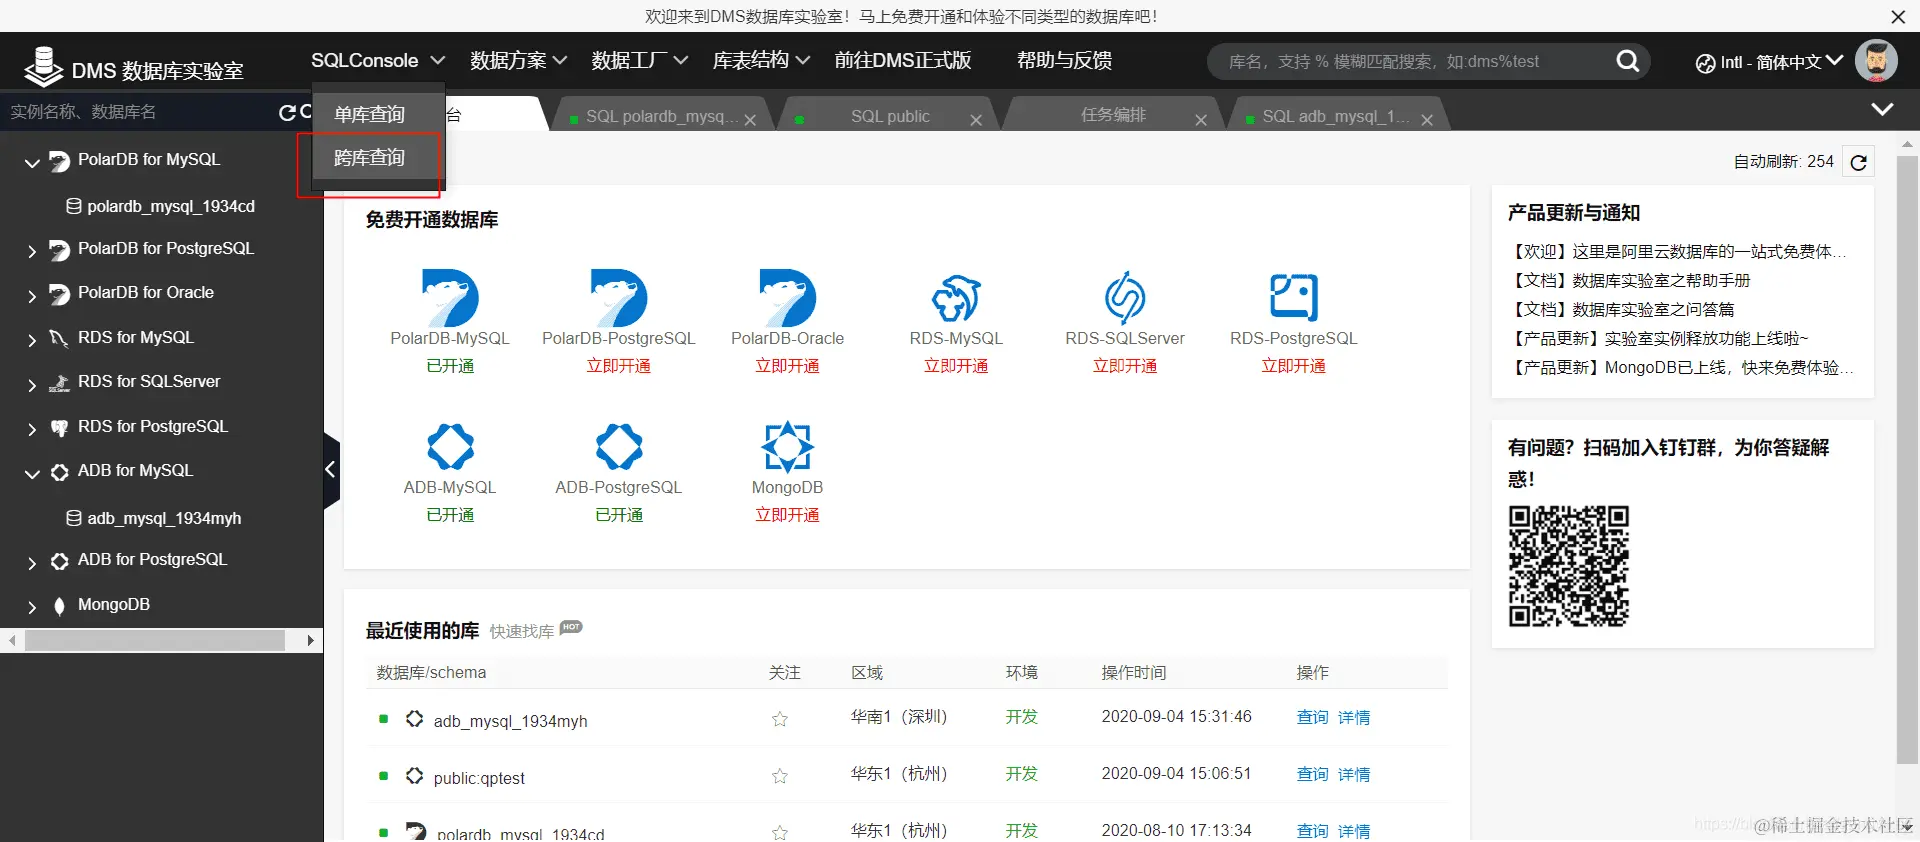Click 详情 for public:qptest row
Viewport: 1920px width, 842px height.
tap(1354, 774)
